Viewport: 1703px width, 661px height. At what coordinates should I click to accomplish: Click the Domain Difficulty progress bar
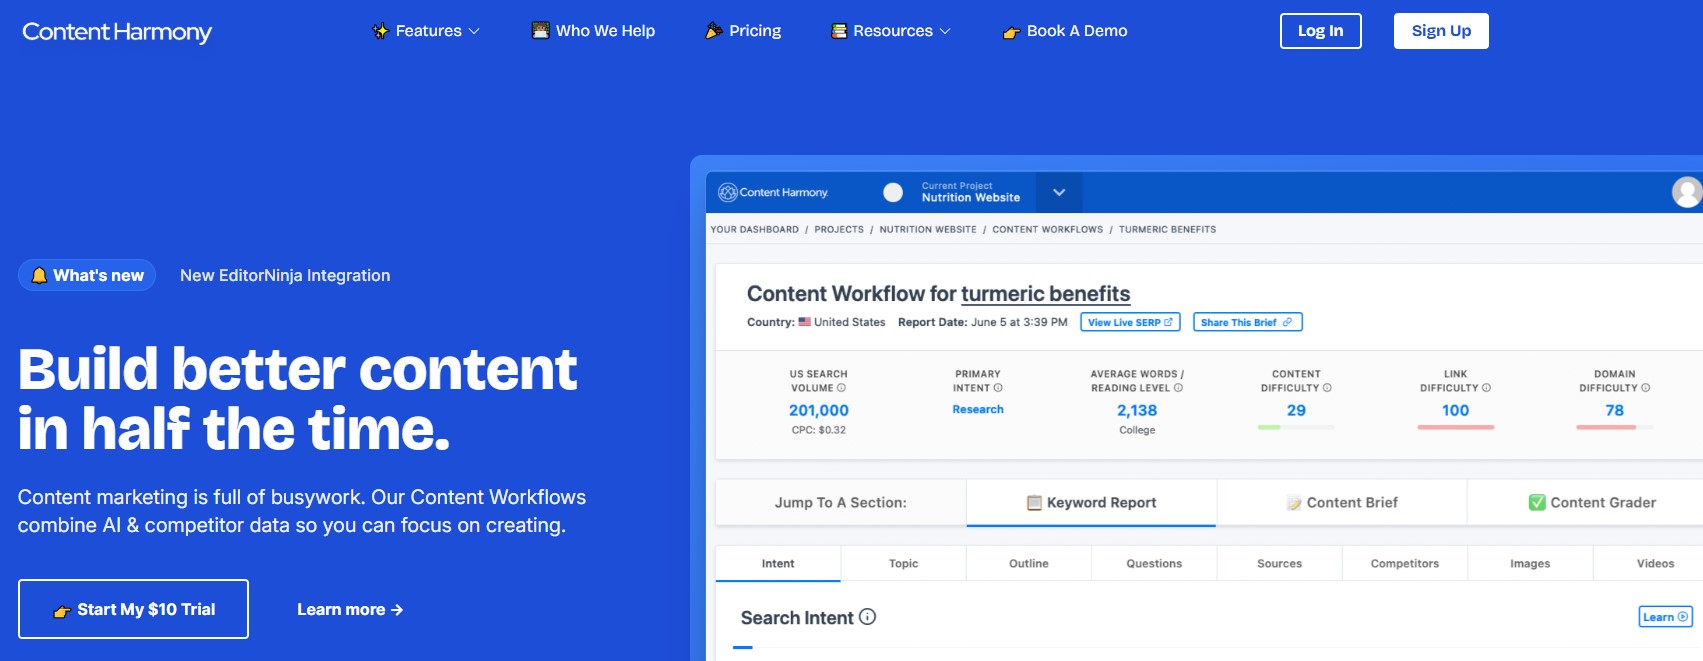pyautogui.click(x=1615, y=427)
